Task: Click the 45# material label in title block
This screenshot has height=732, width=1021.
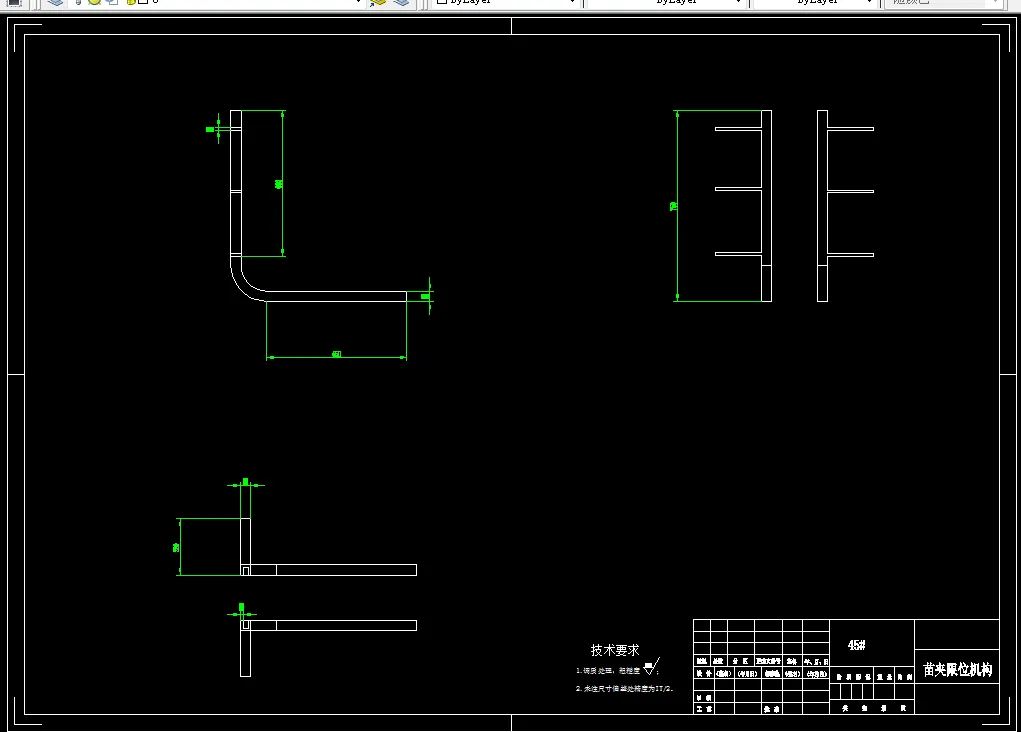Action: 856,645
